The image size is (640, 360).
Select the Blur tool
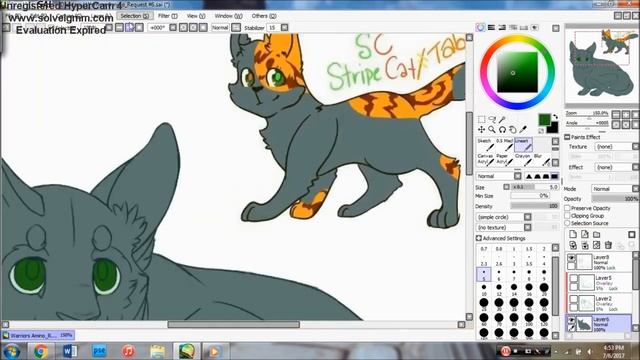click(x=542, y=160)
